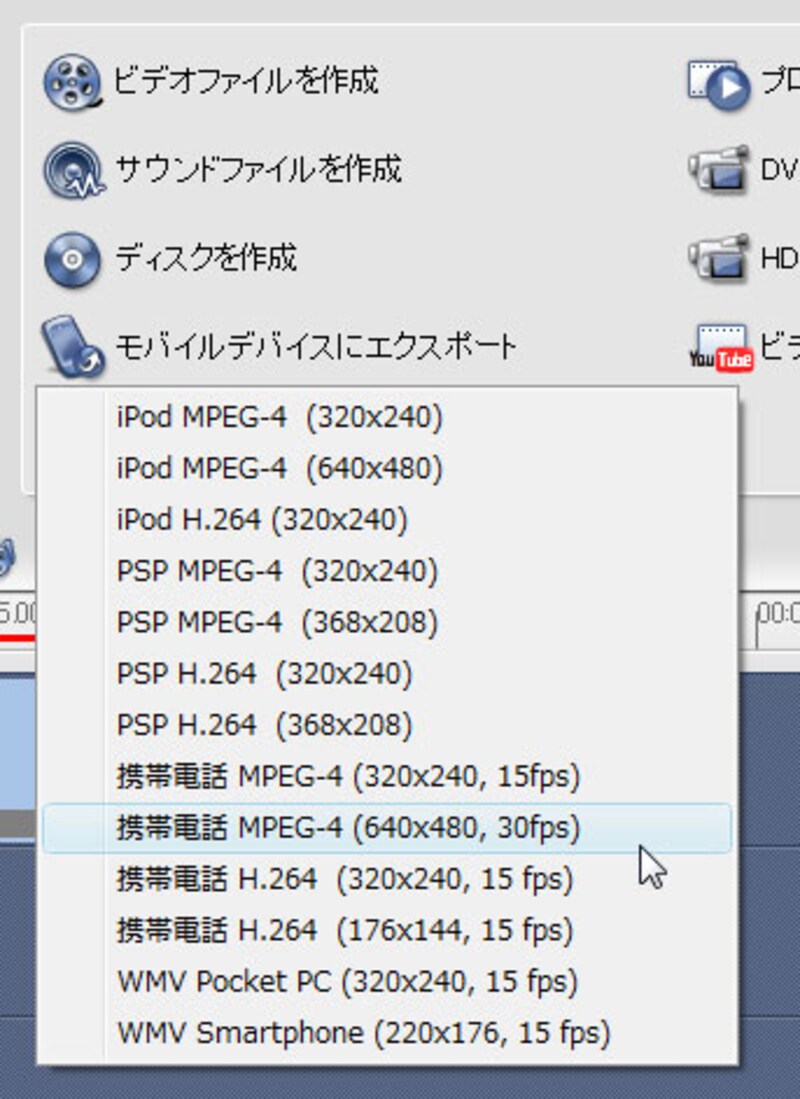Choose 携帯電話 MPEG-4 (320x240, 15fps)
This screenshot has height=1099, width=800.
click(x=387, y=776)
